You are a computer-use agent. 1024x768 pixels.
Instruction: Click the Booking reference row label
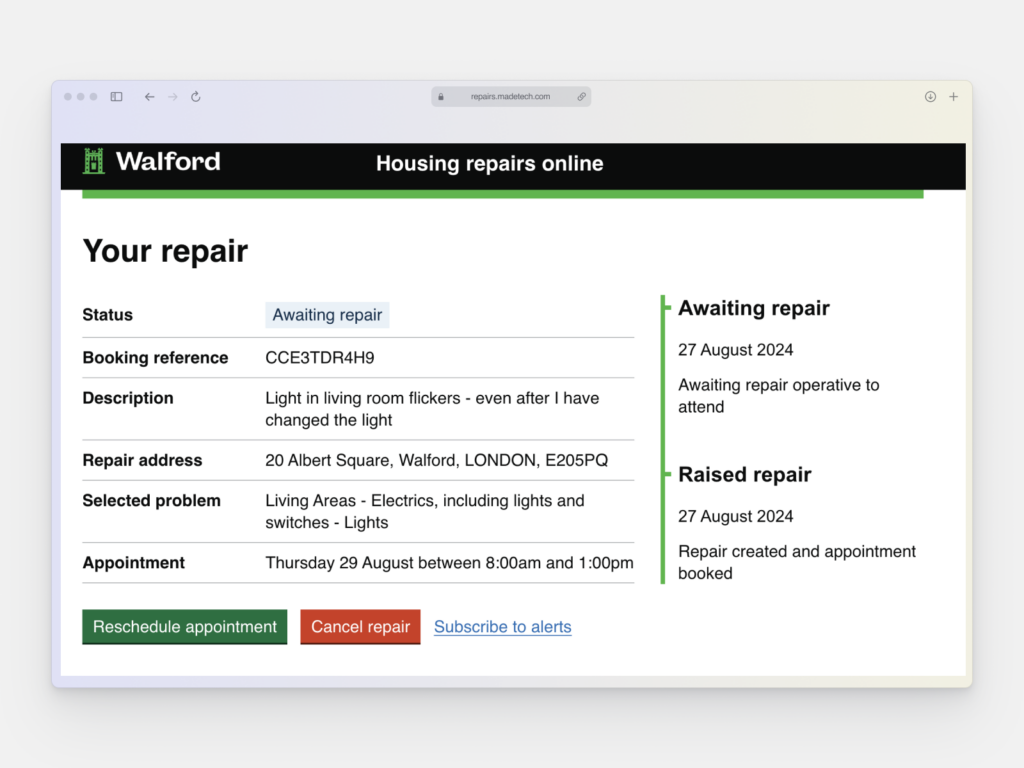[x=155, y=358]
